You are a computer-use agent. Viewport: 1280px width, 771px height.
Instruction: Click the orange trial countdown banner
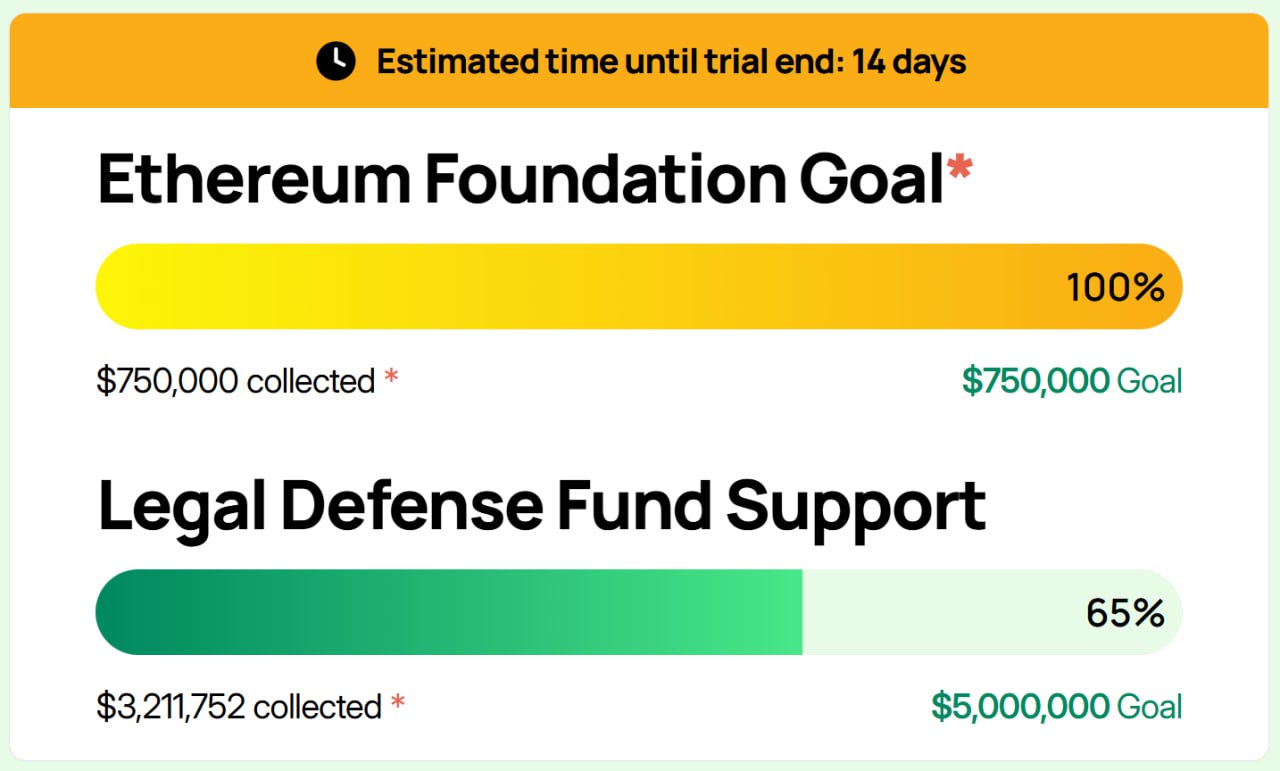(x=639, y=61)
